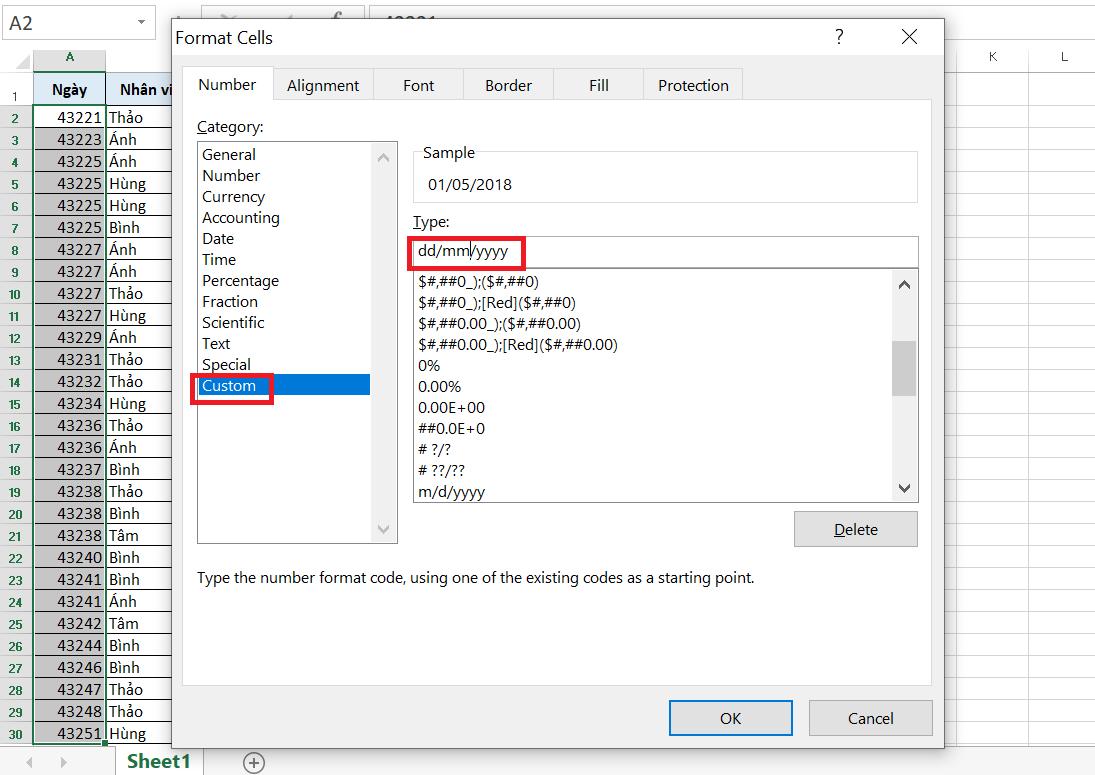The height and width of the screenshot is (775, 1095).
Task: Select the Sheet1 tab
Action: click(159, 761)
